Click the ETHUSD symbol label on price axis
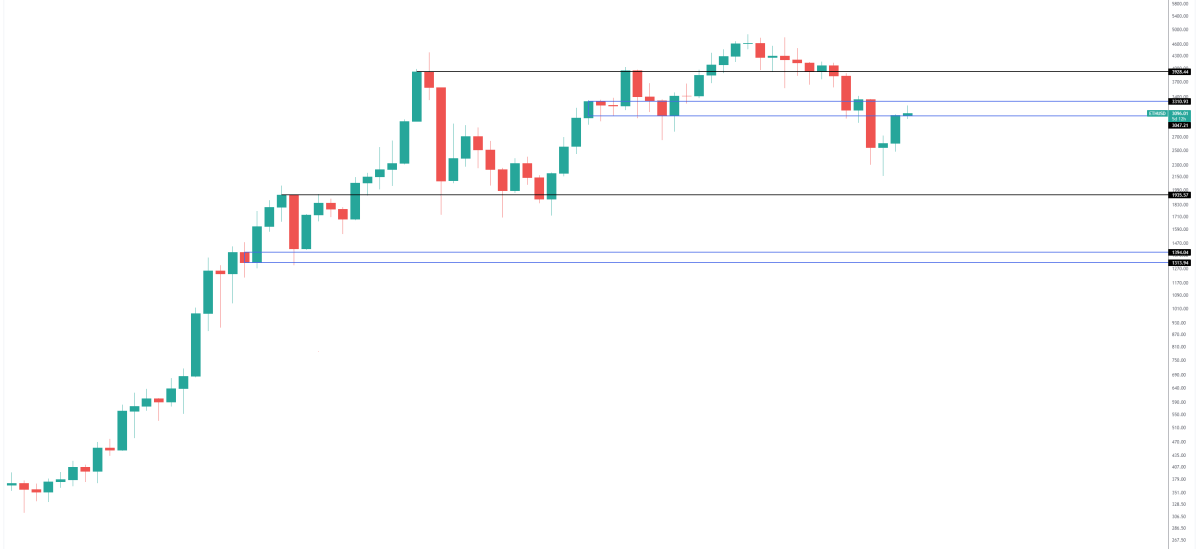The width and height of the screenshot is (1199, 549). pyautogui.click(x=1157, y=113)
